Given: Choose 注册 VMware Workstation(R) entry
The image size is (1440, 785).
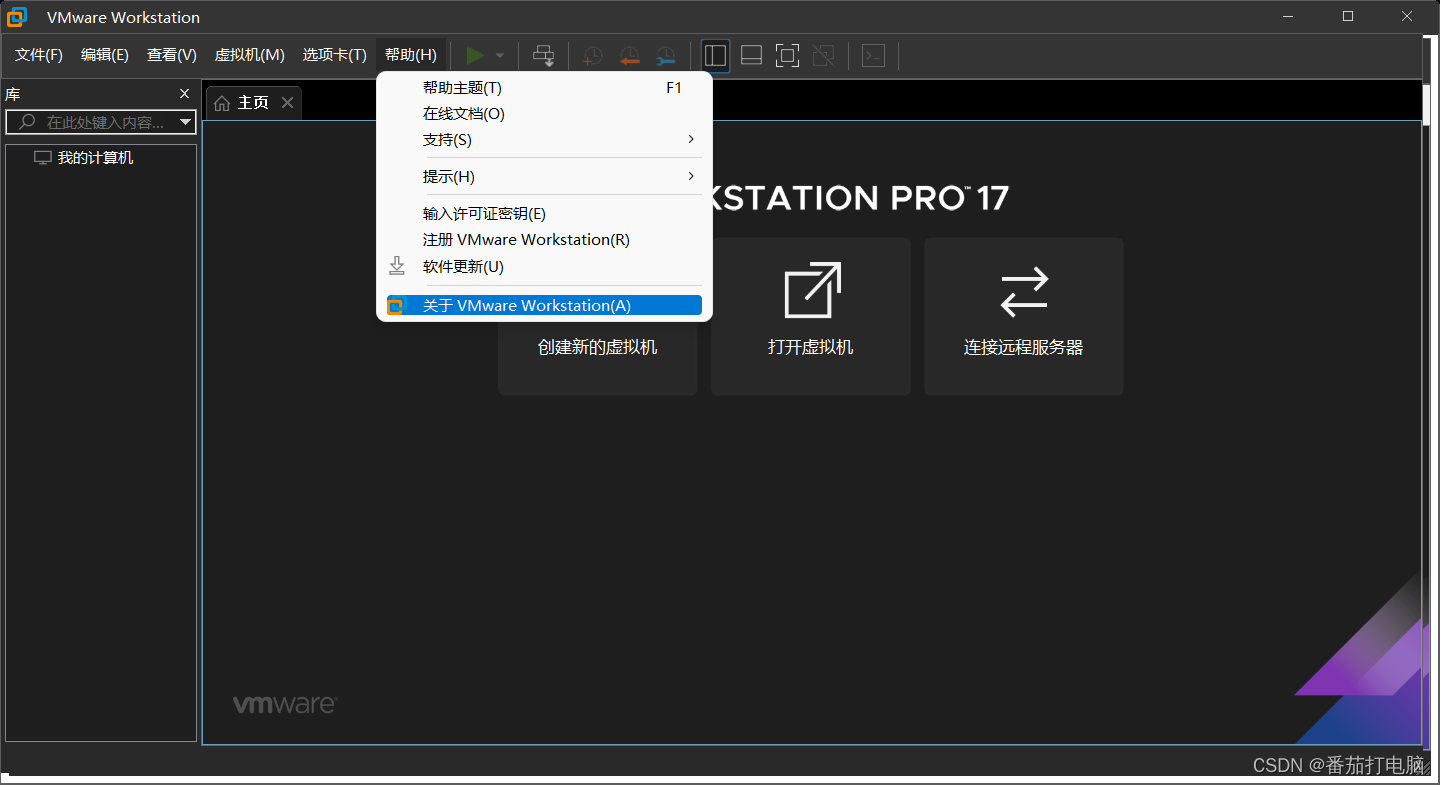Looking at the screenshot, I should [x=544, y=240].
